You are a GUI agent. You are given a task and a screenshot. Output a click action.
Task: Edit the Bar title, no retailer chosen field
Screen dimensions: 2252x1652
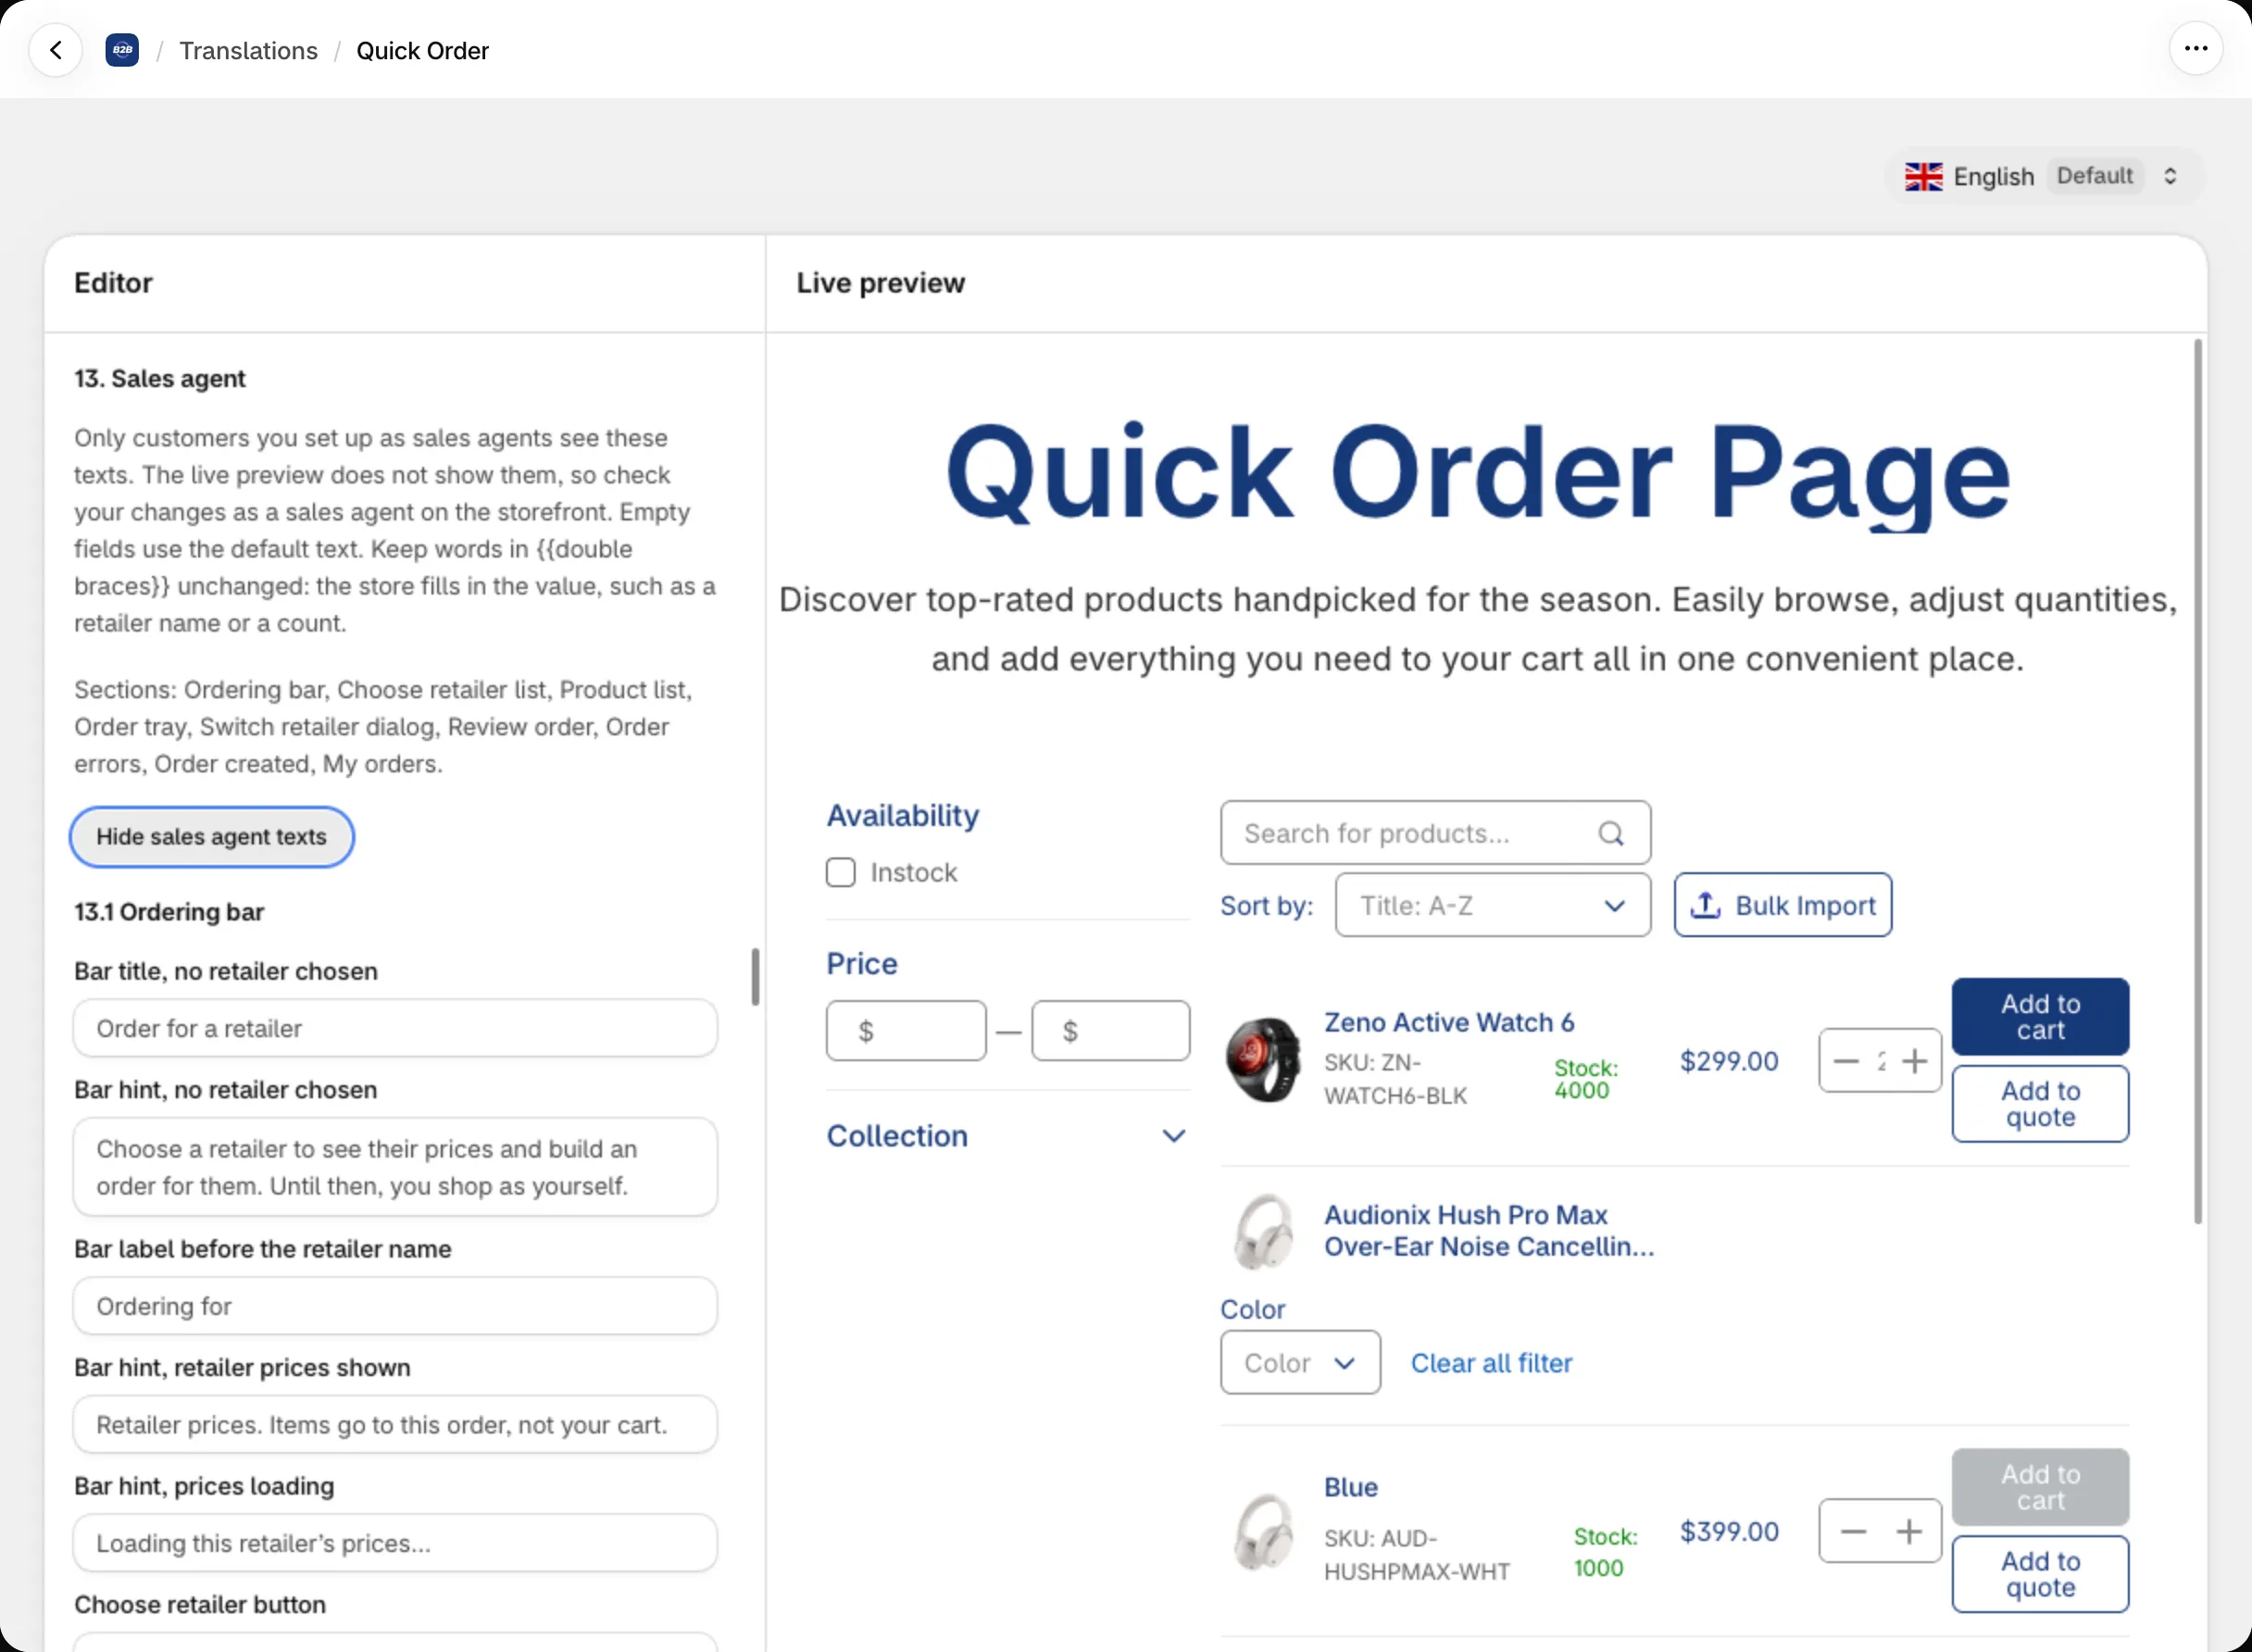[x=395, y=1028]
